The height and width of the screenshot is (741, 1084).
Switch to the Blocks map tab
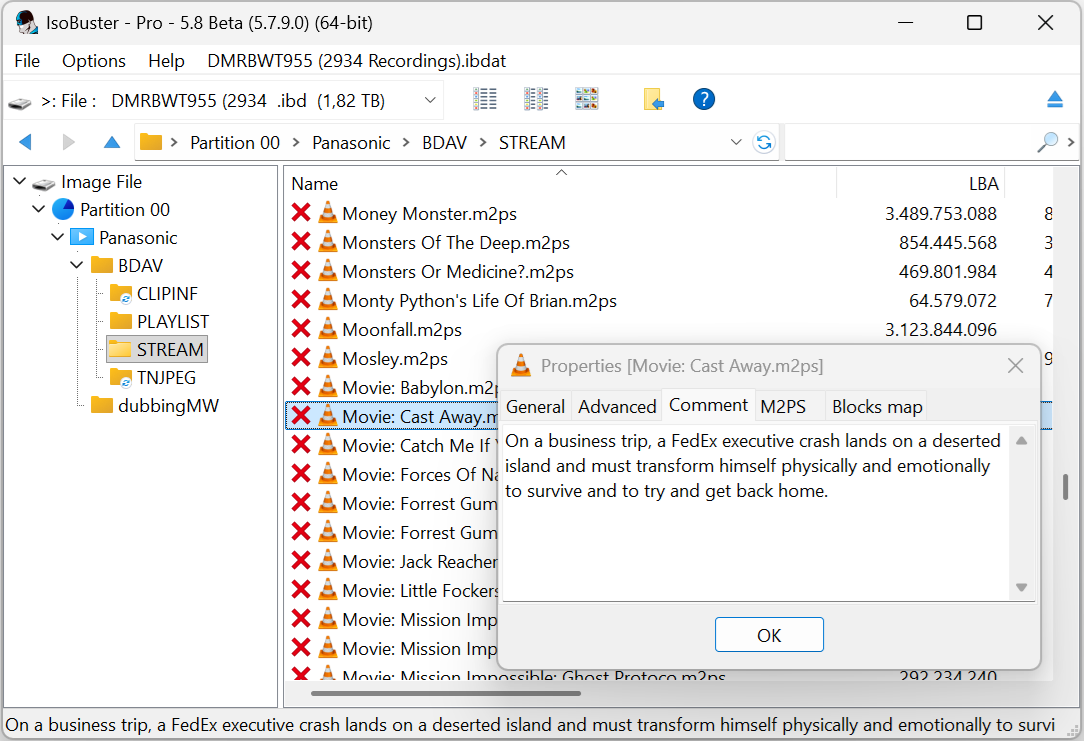(877, 406)
